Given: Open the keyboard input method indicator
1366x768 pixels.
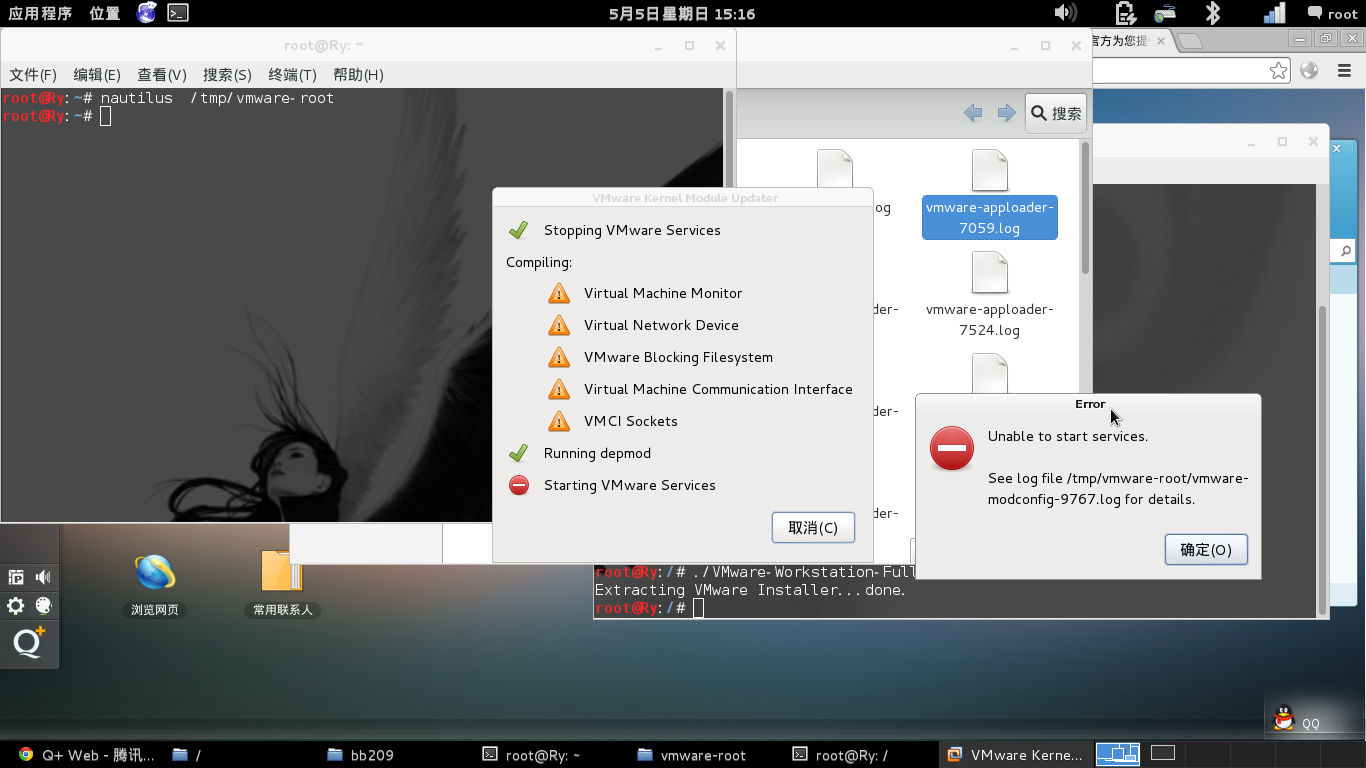Looking at the screenshot, I should pos(1165,13).
